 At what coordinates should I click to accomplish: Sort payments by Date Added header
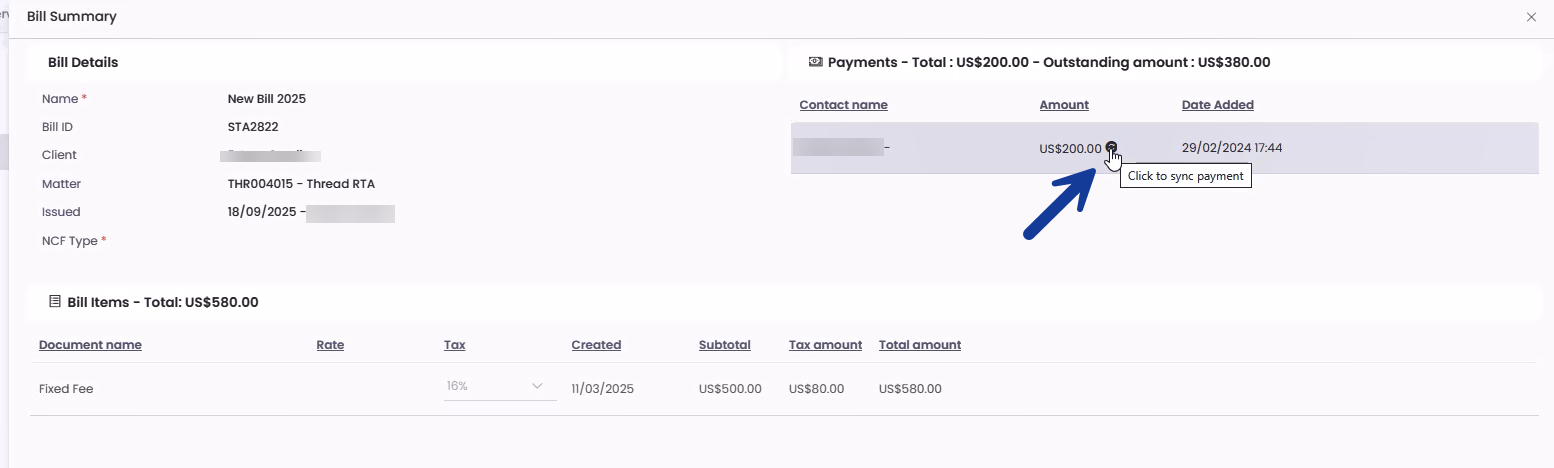tap(1217, 105)
